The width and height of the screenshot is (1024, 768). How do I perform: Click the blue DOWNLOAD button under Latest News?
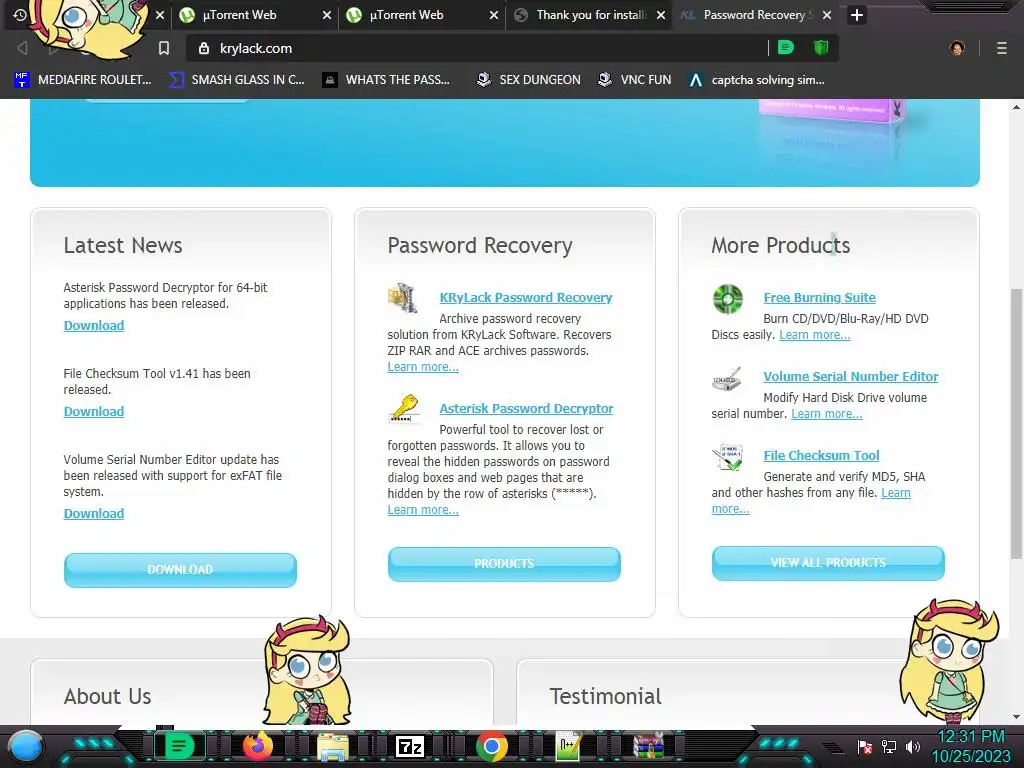point(180,569)
